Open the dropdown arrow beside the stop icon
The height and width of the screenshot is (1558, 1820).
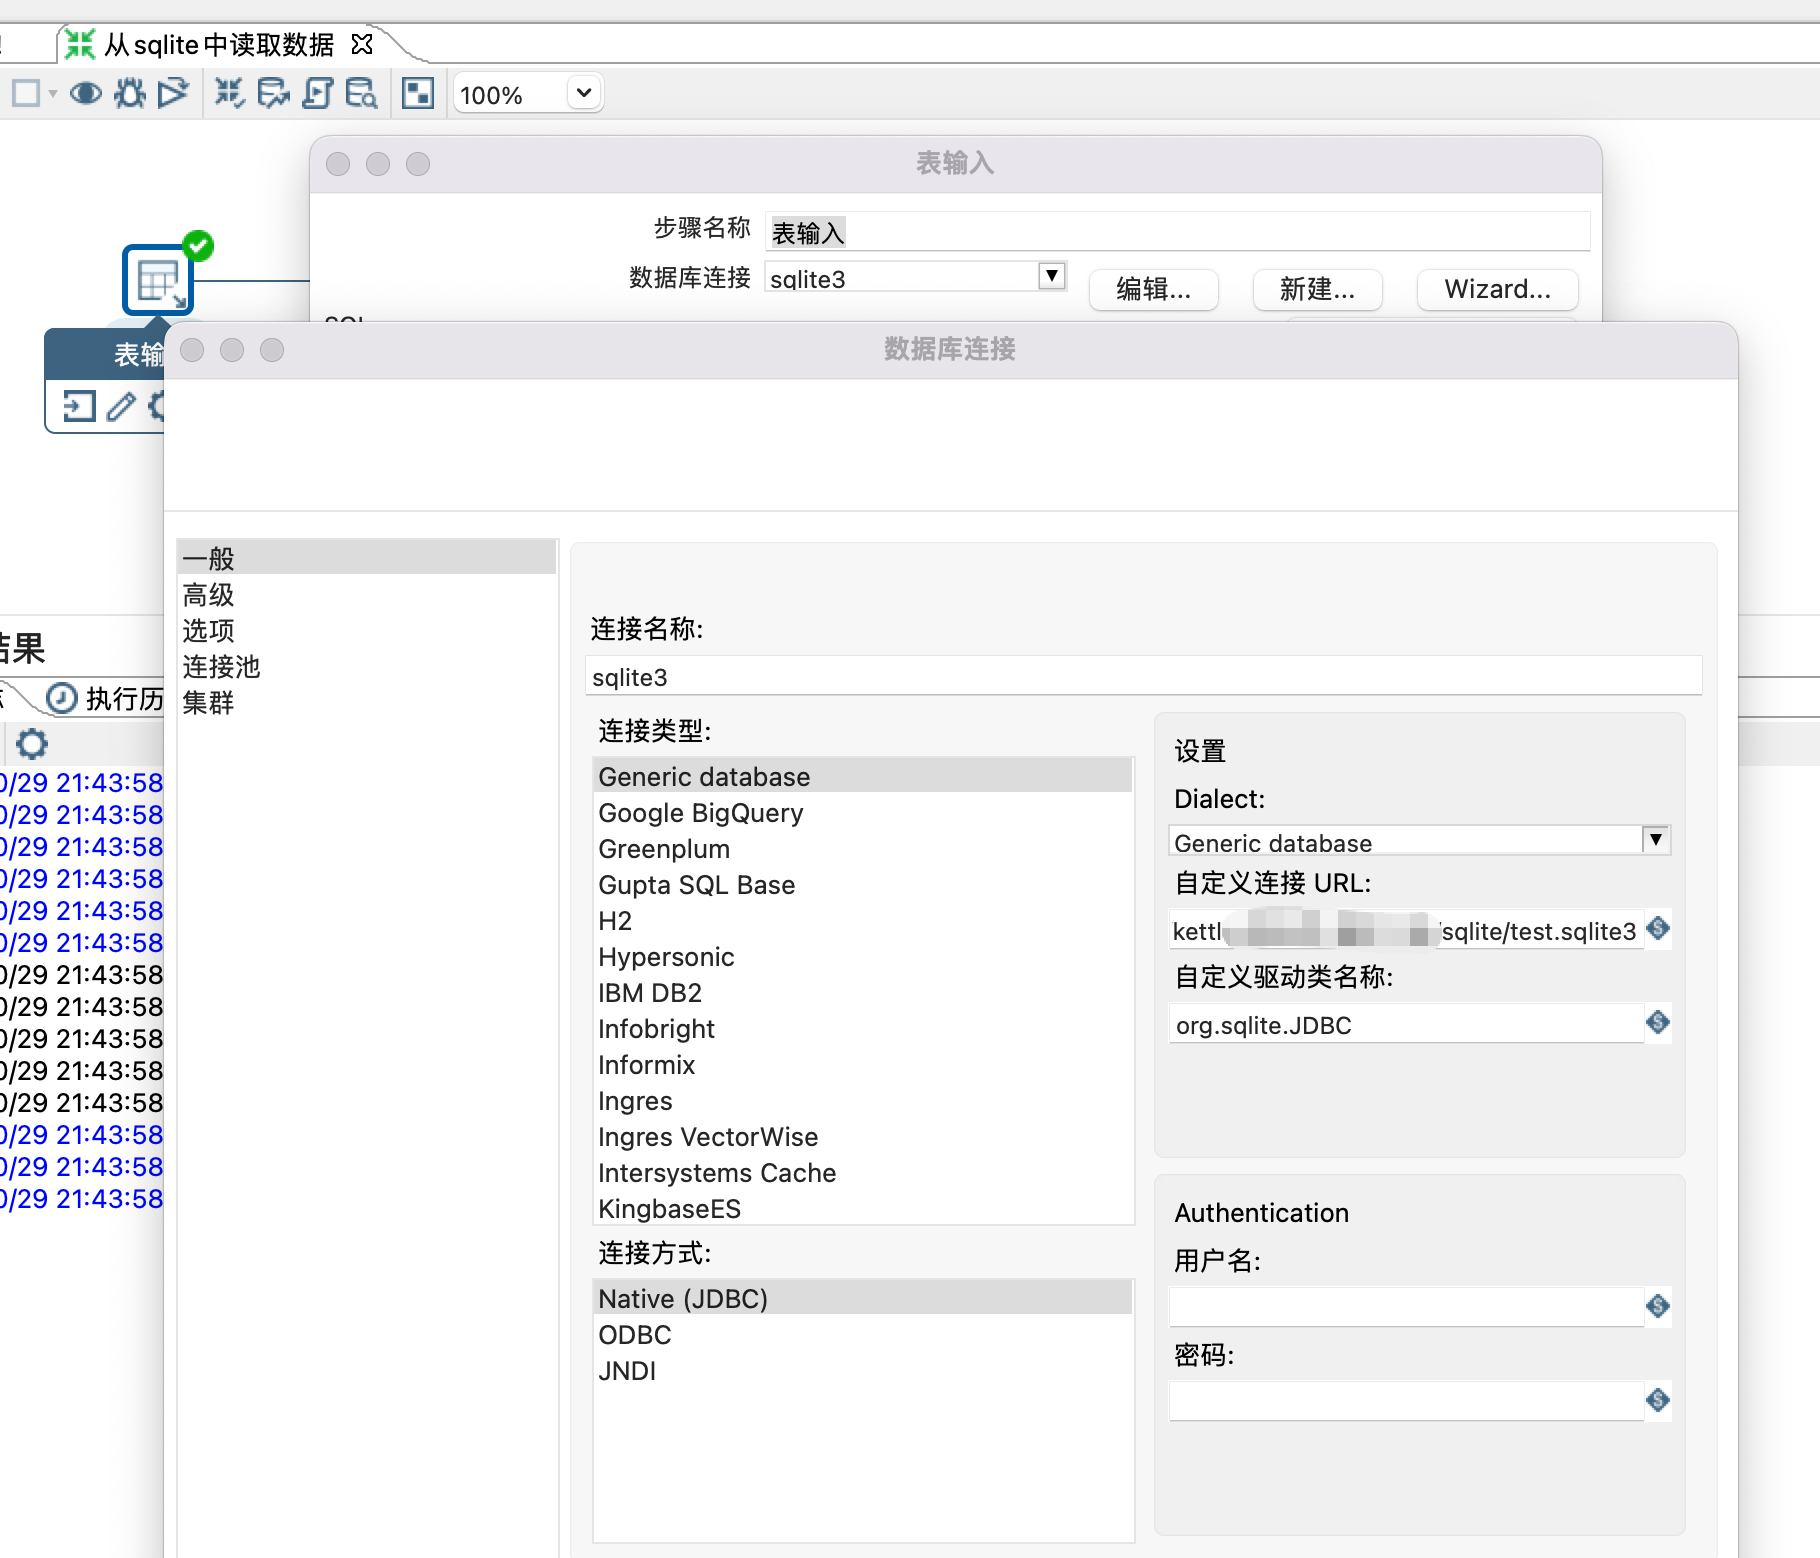pos(53,94)
